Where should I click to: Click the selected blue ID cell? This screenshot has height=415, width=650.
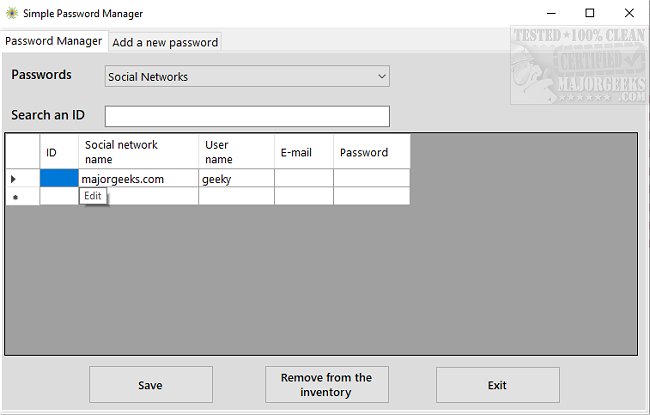tap(59, 179)
